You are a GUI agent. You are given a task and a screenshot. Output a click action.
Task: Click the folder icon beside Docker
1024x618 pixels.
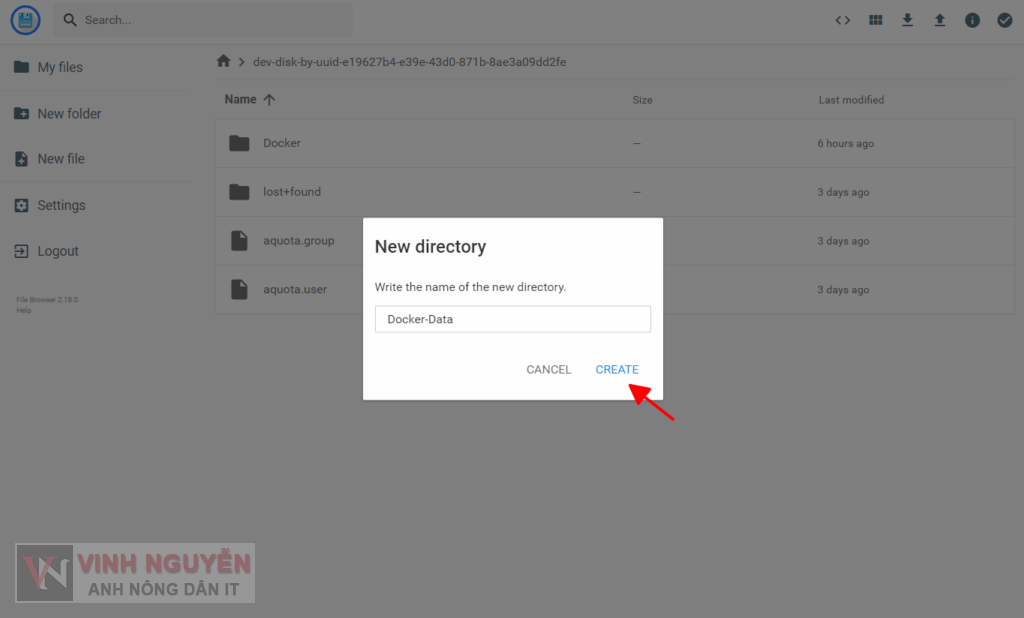pos(239,142)
